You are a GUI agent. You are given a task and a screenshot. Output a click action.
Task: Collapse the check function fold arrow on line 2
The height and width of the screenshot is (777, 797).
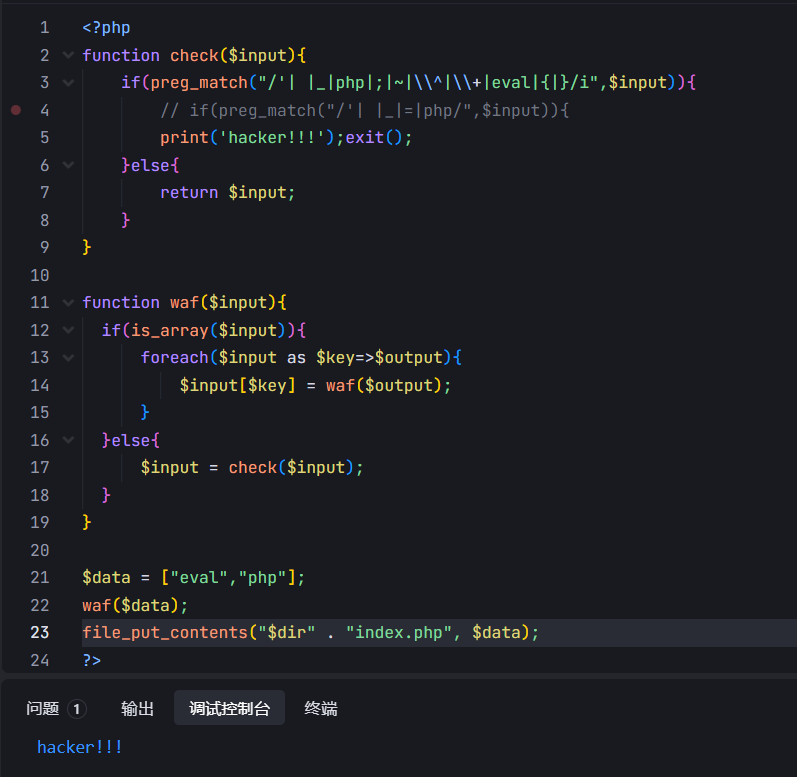(68, 55)
